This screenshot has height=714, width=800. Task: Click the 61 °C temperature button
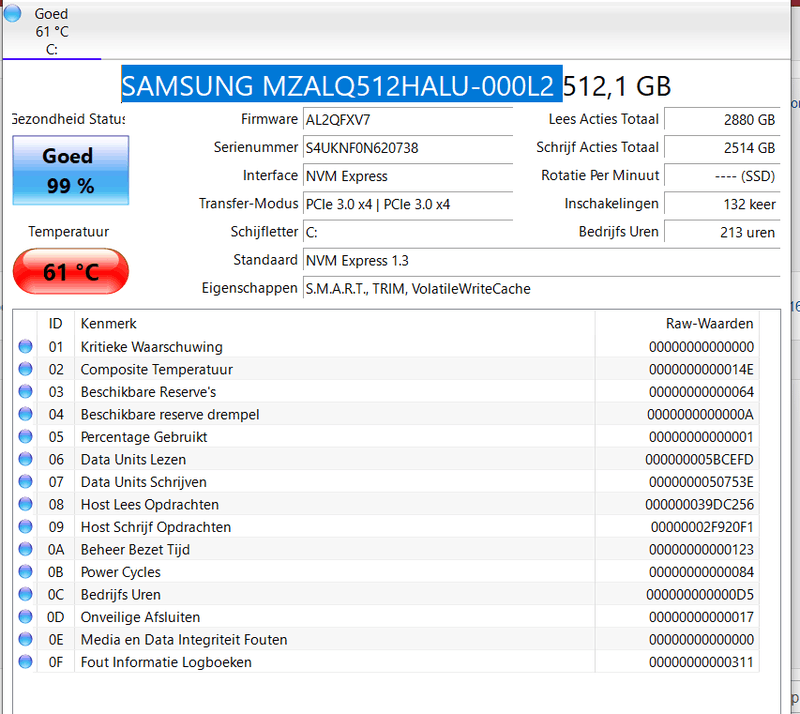pos(70,272)
